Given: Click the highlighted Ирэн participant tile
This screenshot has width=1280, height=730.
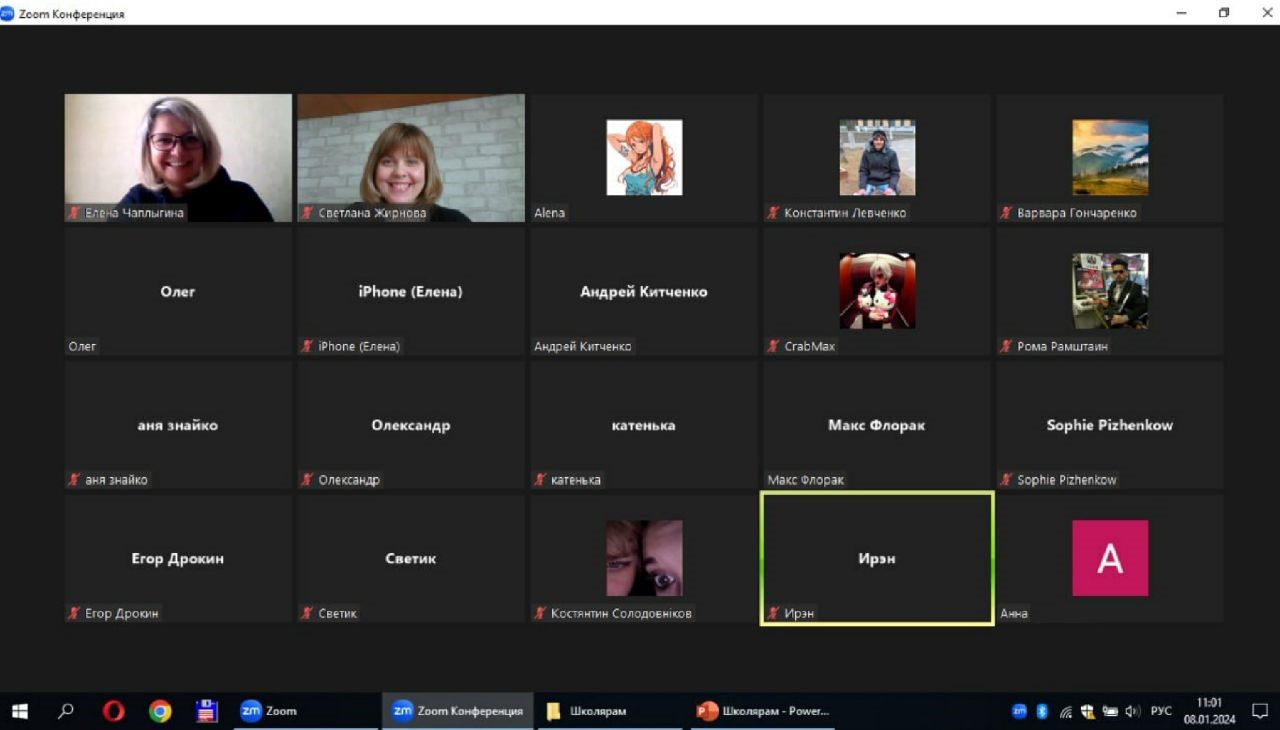Looking at the screenshot, I should tap(877, 558).
